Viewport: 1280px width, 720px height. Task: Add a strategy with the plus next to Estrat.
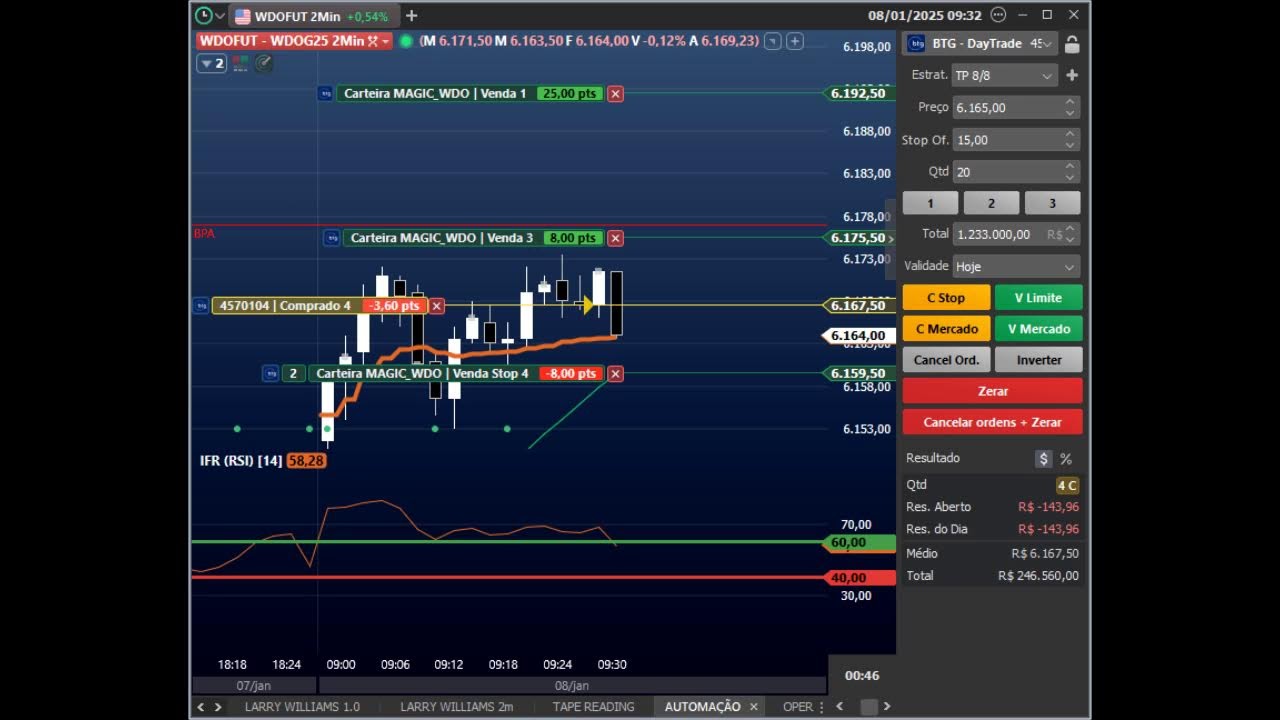(1072, 76)
